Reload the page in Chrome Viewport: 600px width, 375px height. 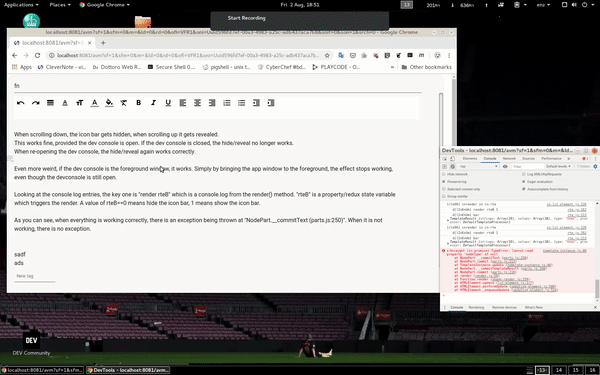[37, 55]
